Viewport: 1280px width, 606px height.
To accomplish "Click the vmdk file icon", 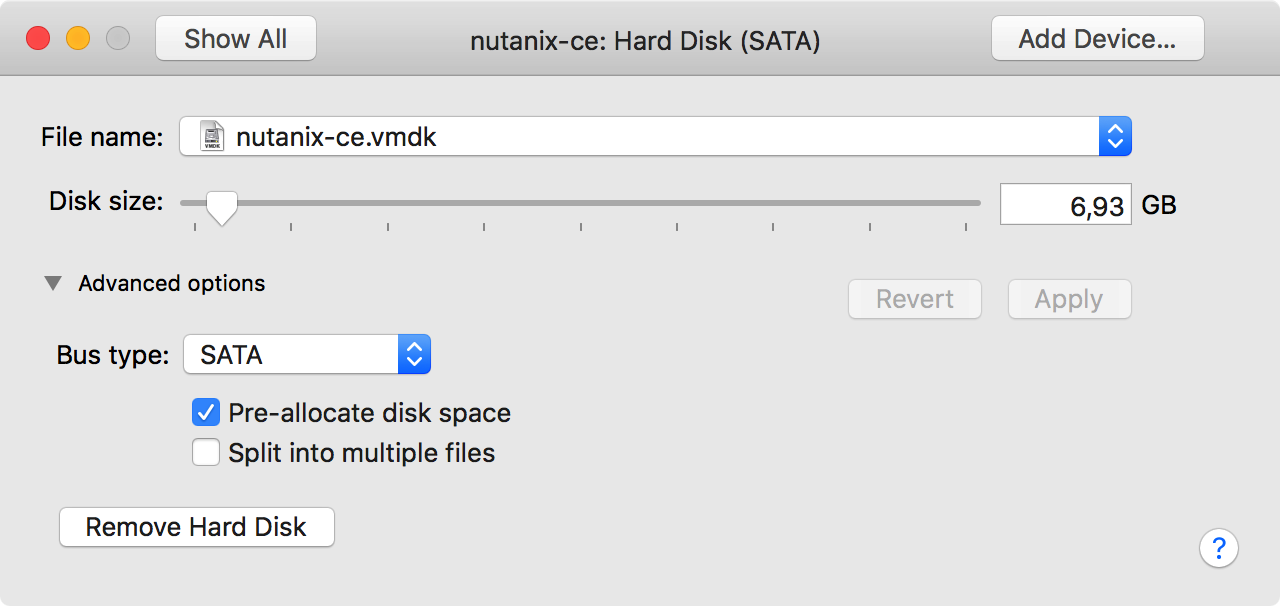I will (x=211, y=136).
